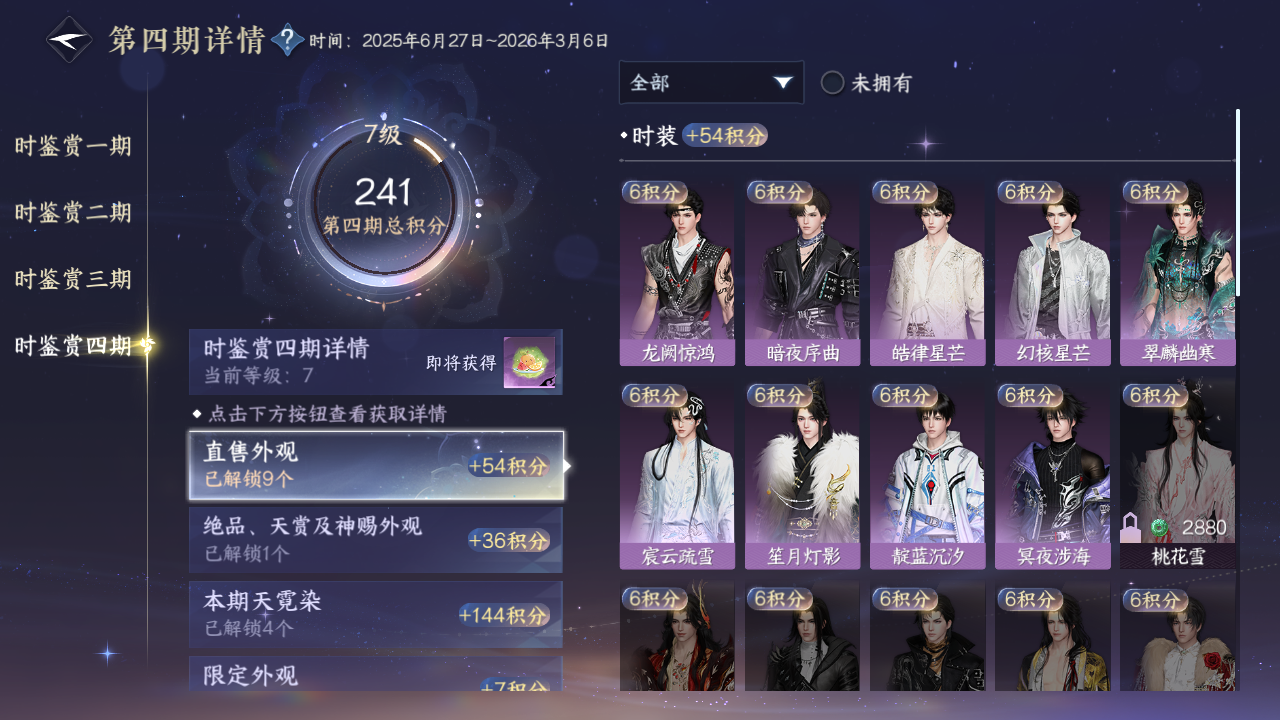
Task: Choose the 翠麟幽寒 outfit card
Action: pos(1177,273)
